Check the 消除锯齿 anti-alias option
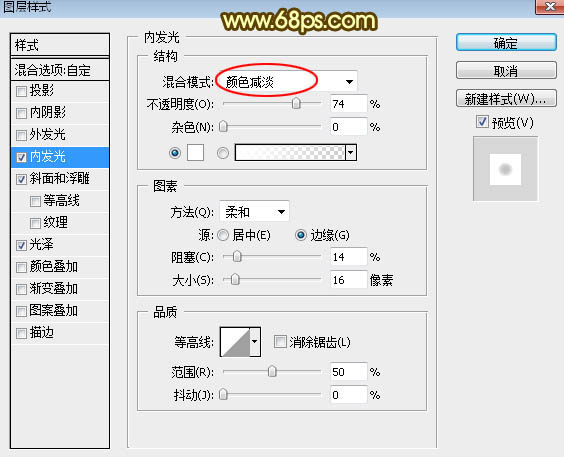Screen dimensions: 564x457 tap(280, 342)
